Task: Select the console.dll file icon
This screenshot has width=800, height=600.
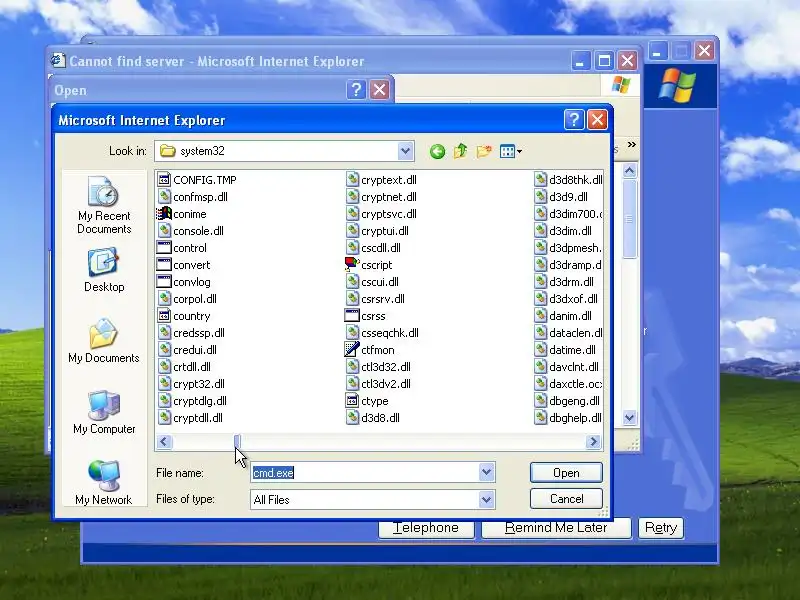Action: (164, 231)
